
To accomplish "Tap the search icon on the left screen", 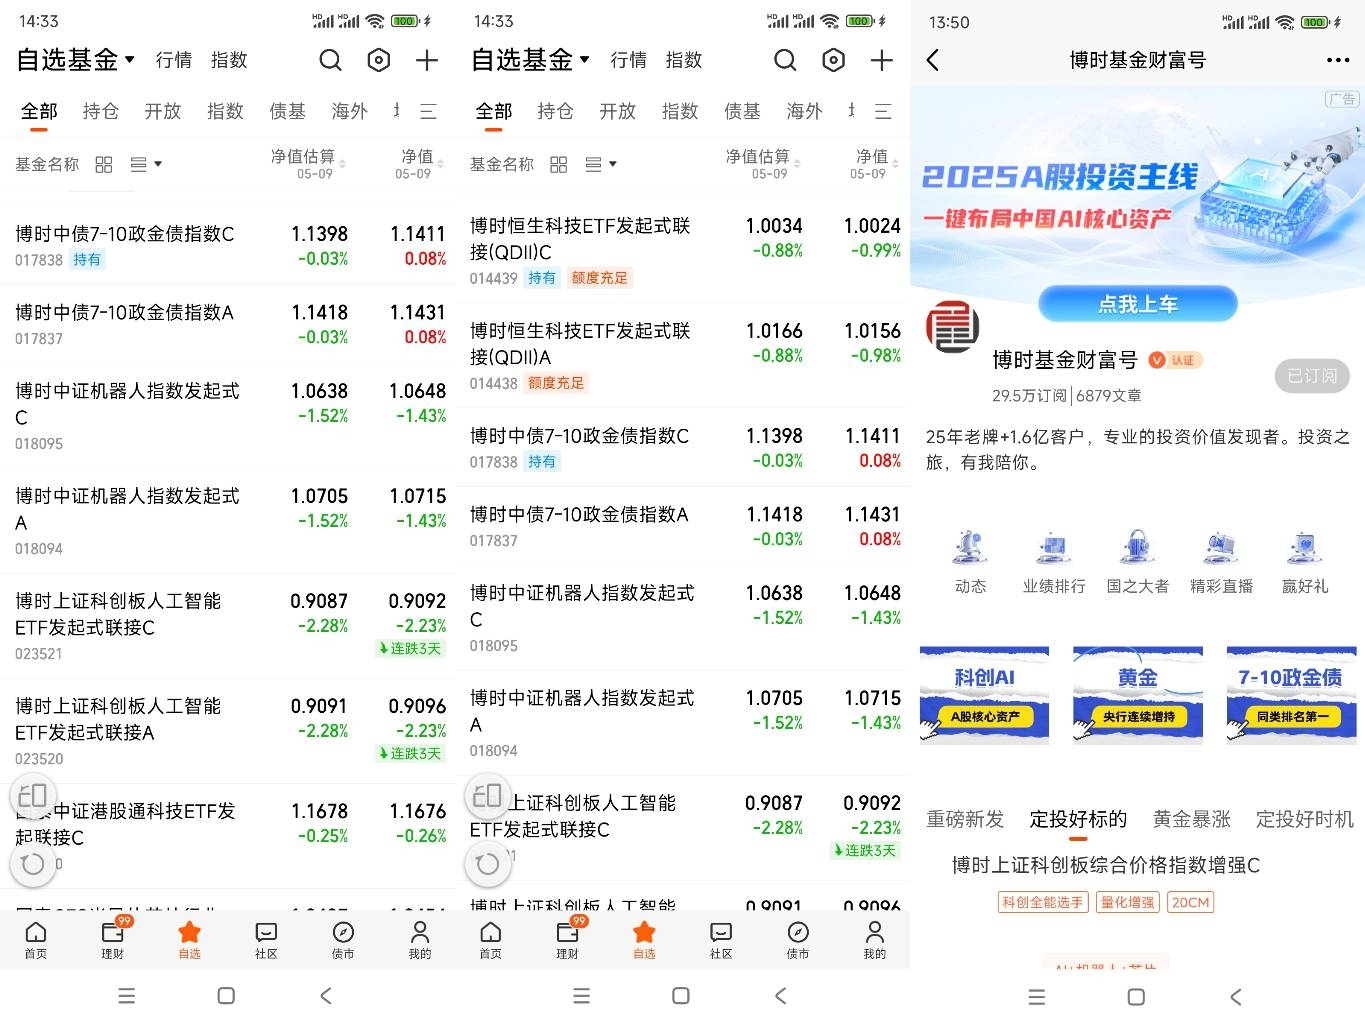I will [330, 61].
